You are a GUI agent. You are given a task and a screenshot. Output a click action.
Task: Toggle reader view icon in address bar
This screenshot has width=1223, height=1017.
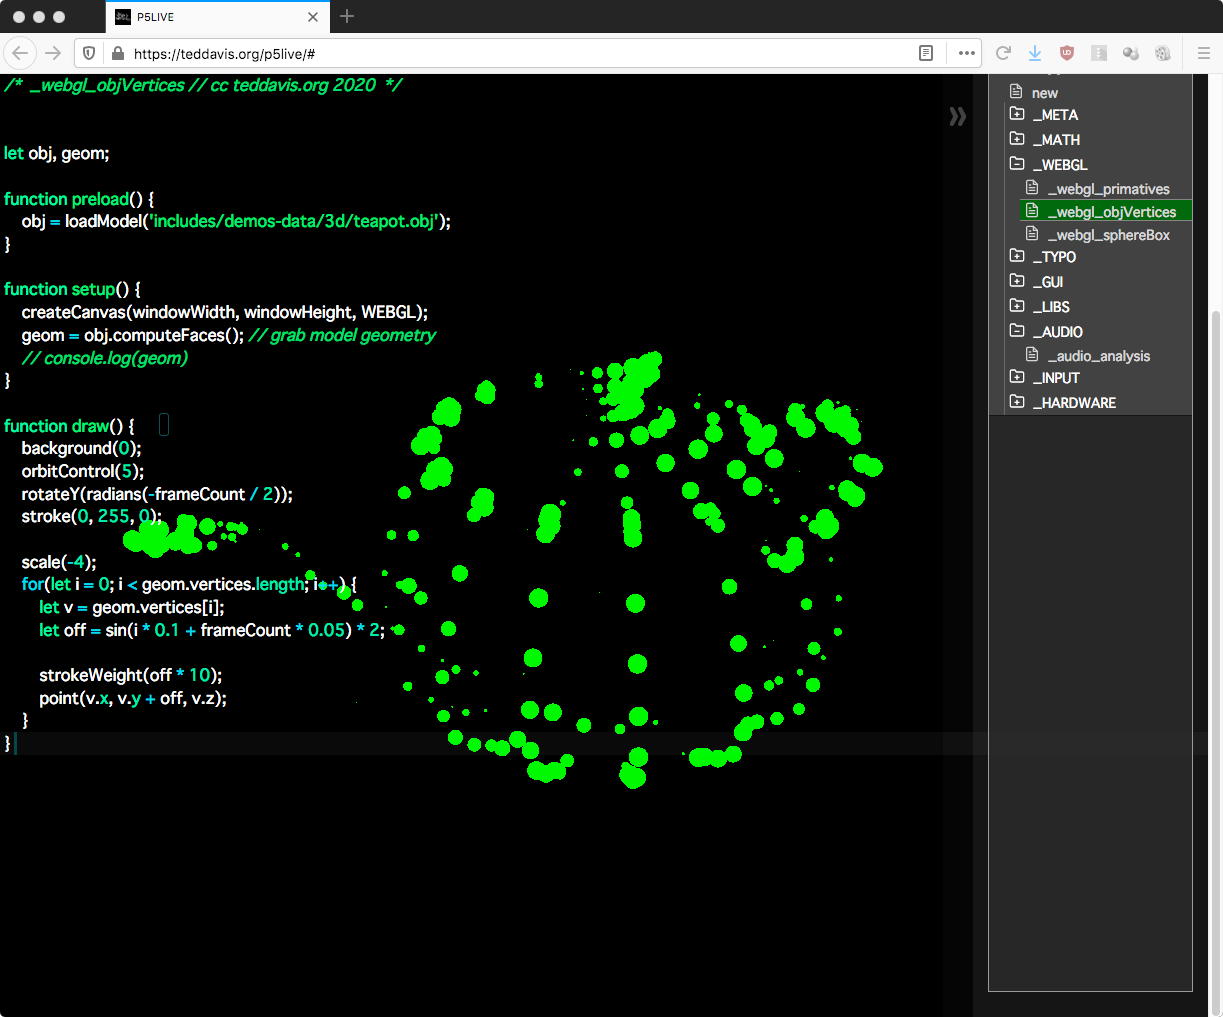click(926, 53)
